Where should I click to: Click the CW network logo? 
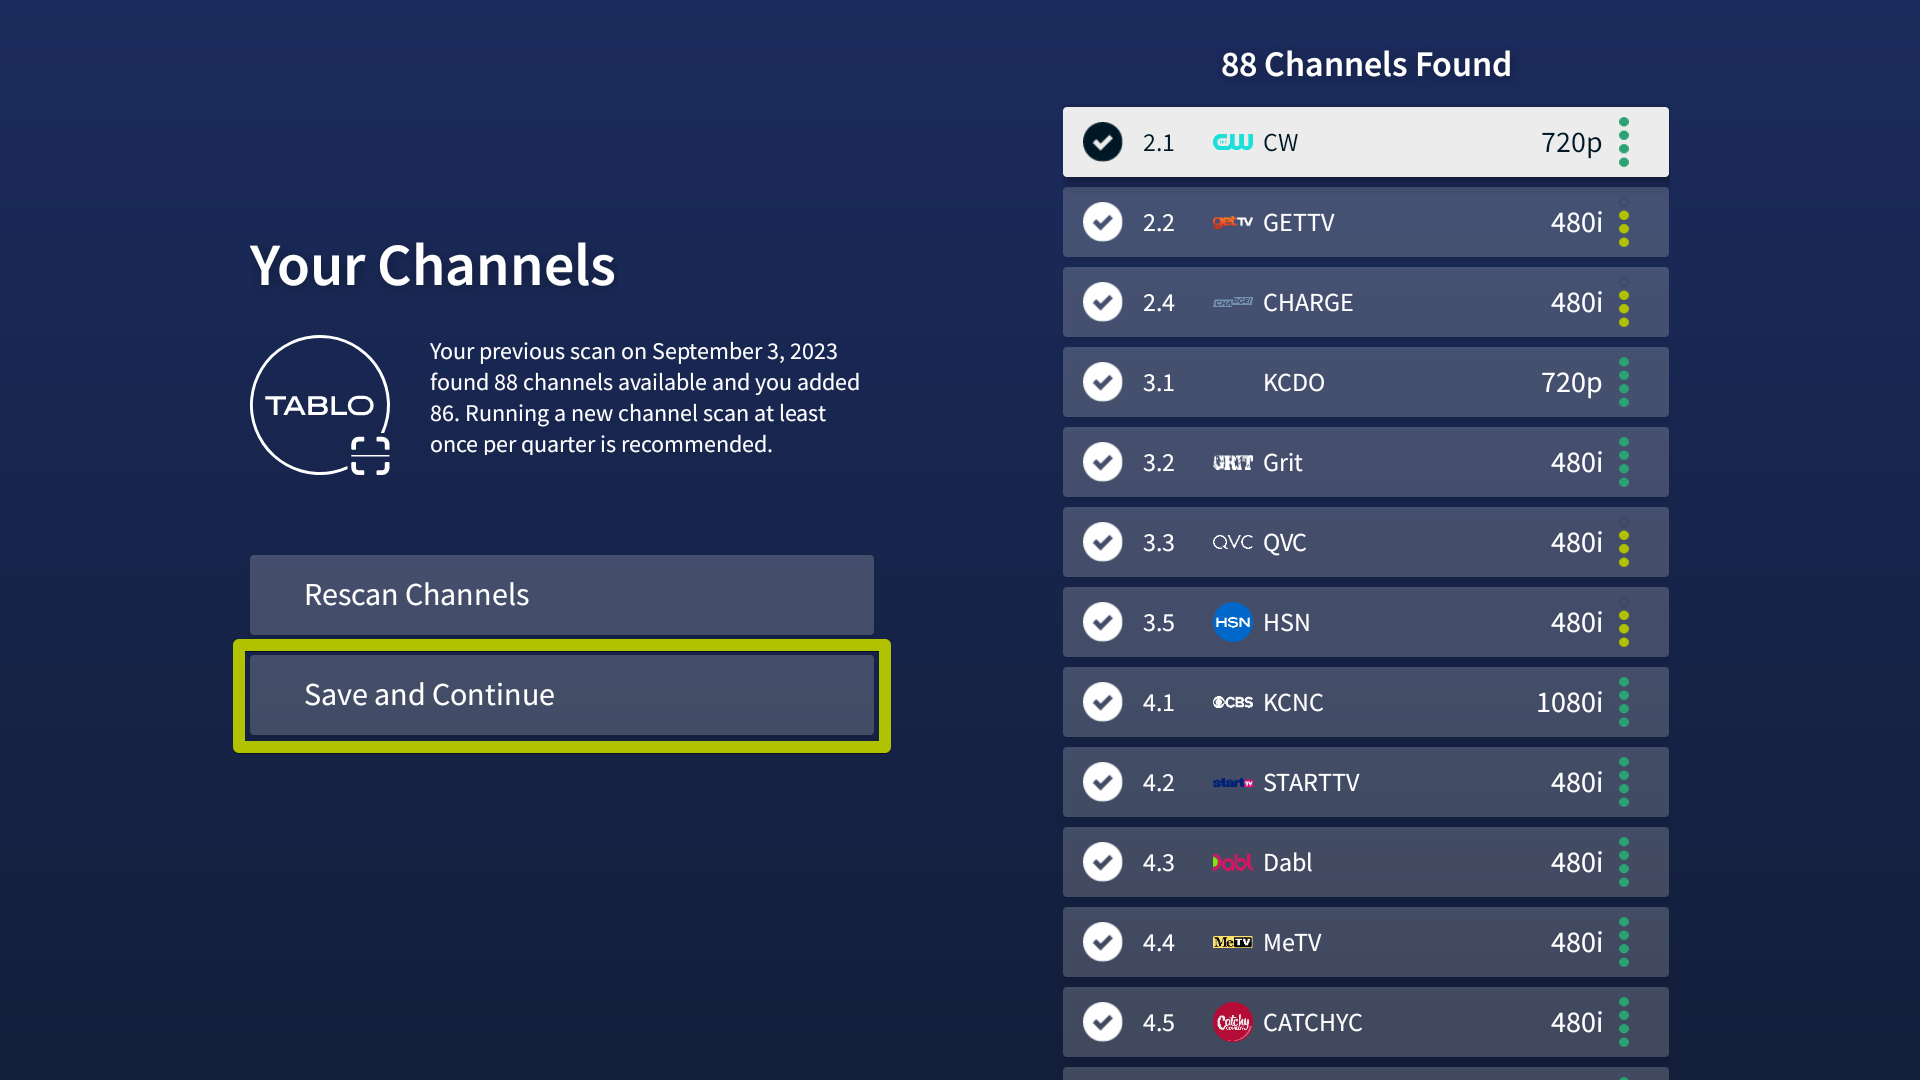pyautogui.click(x=1232, y=142)
